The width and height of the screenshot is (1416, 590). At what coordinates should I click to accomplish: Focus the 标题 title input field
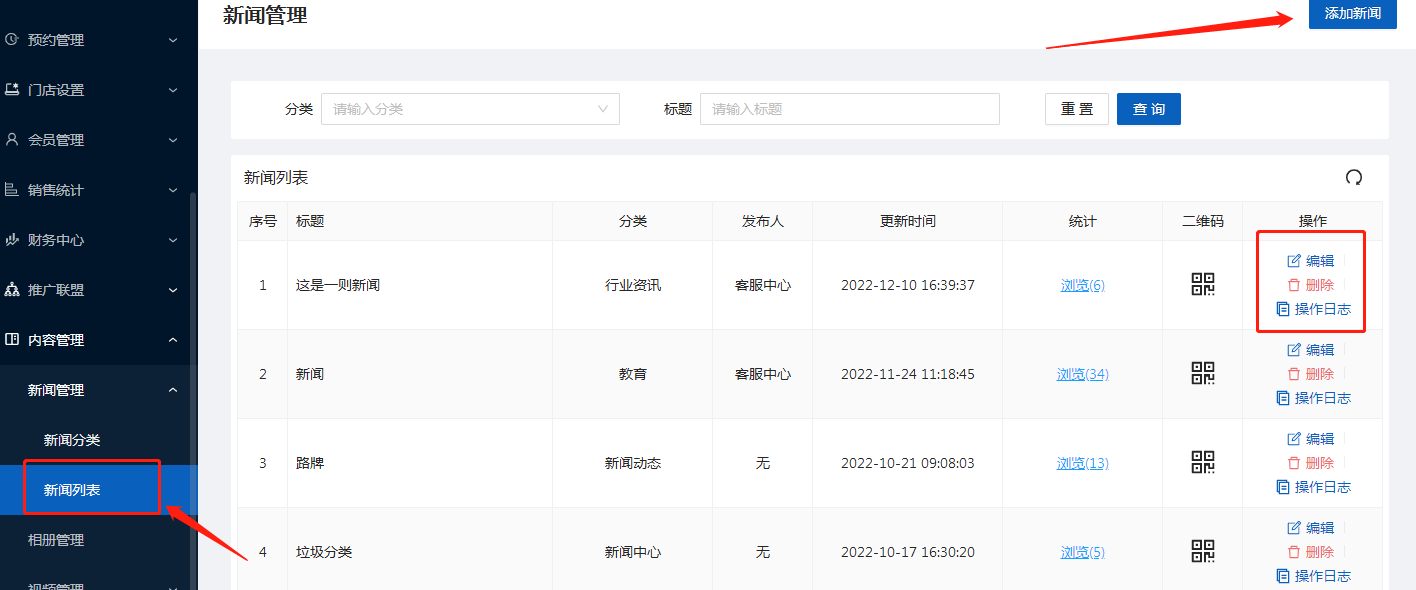click(849, 109)
